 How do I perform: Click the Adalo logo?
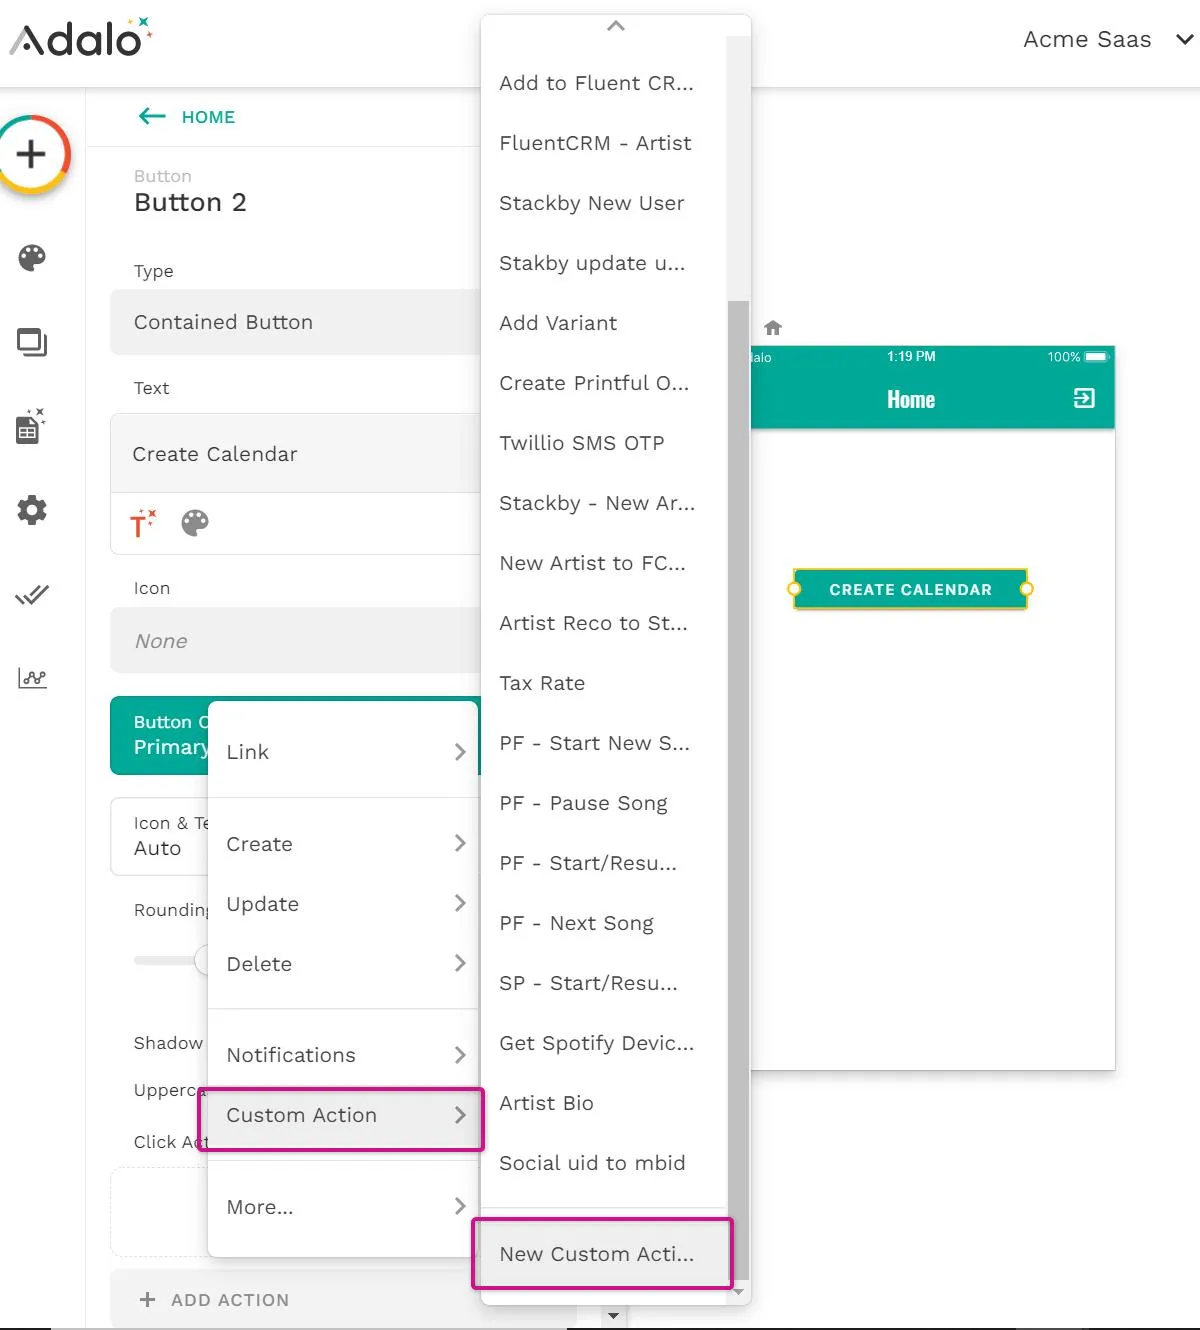point(80,39)
